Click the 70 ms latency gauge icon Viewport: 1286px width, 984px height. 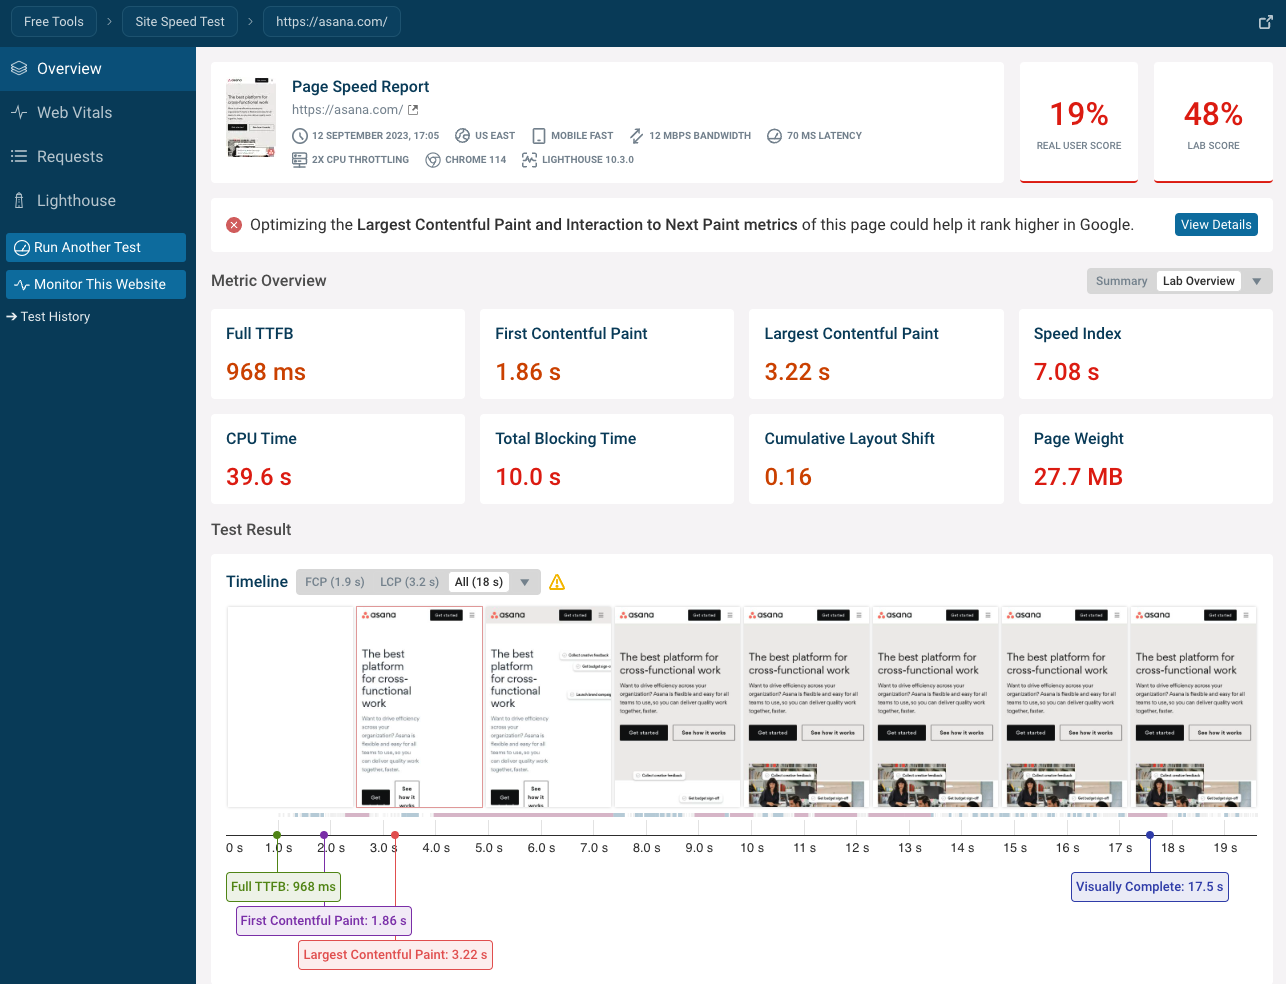click(x=774, y=136)
